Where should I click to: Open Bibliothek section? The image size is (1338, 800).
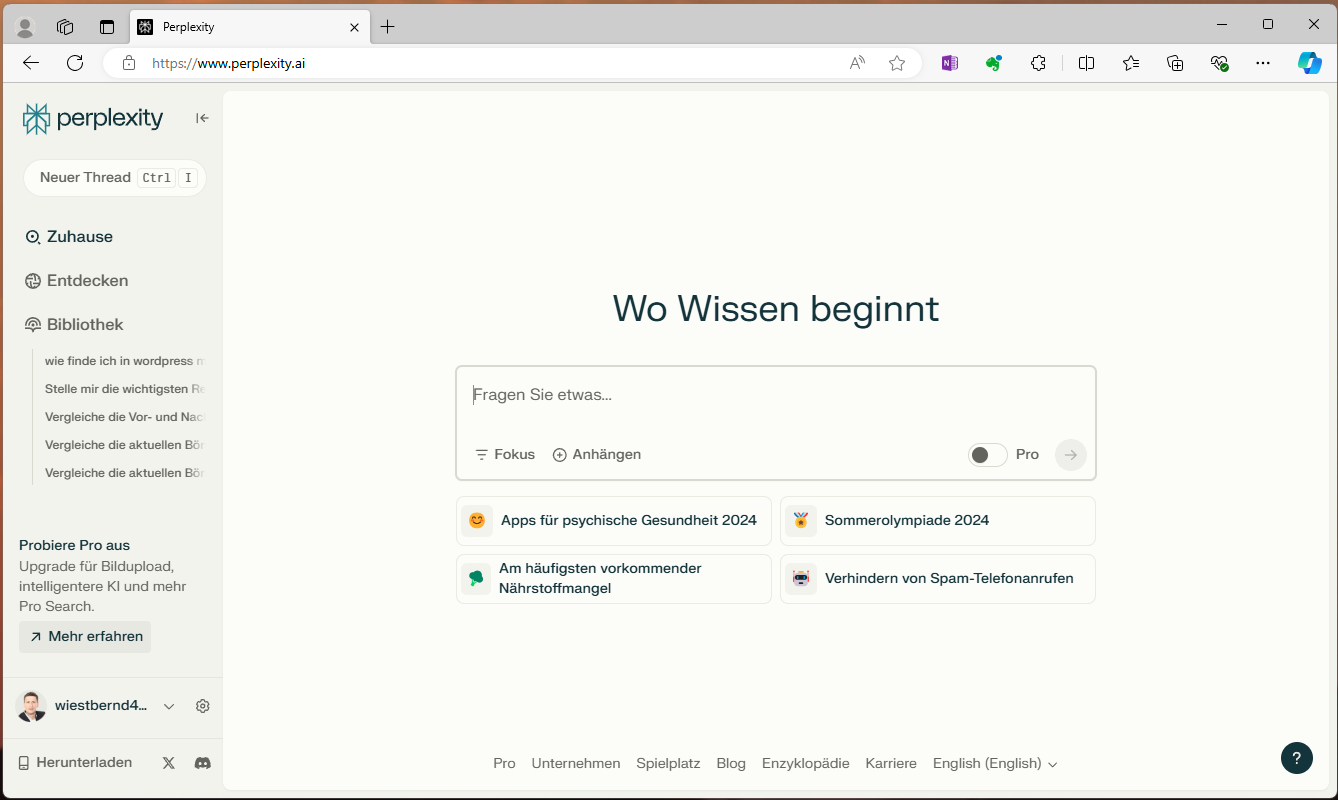[x=75, y=325]
